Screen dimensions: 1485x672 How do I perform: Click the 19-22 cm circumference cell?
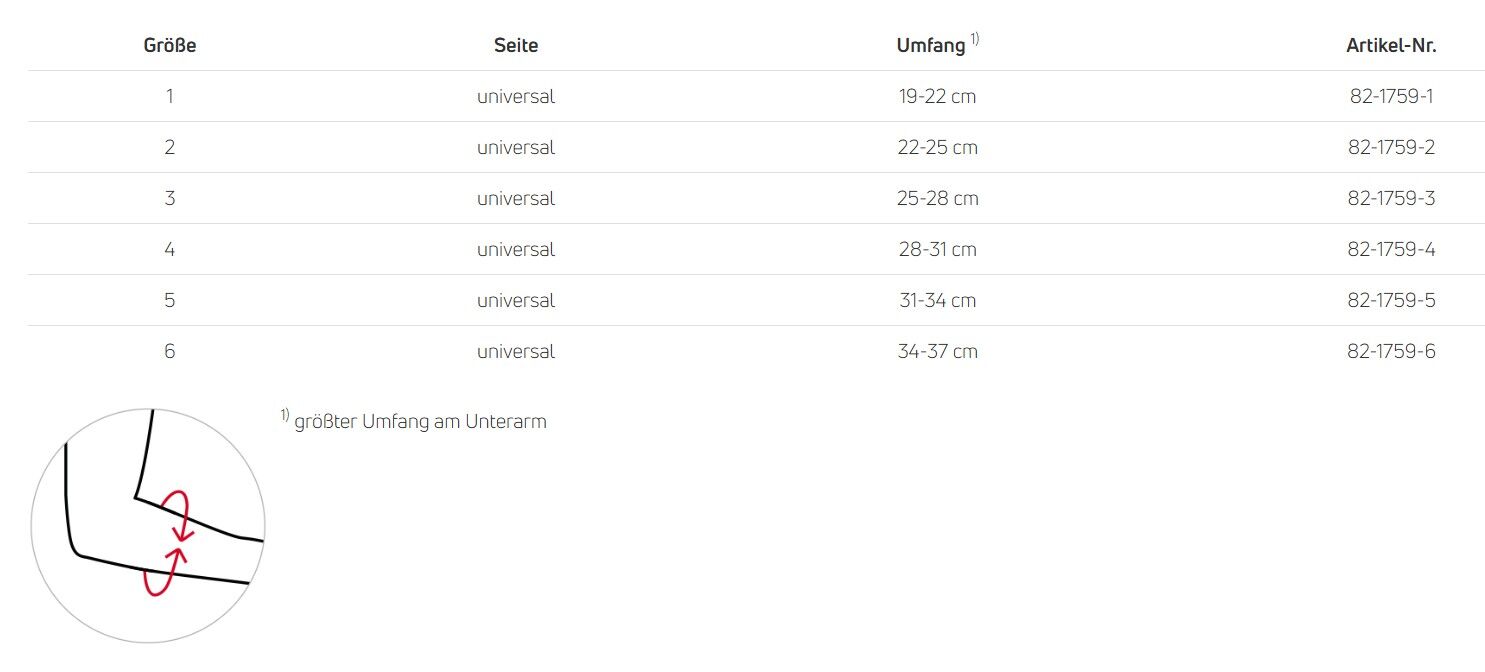pos(937,97)
